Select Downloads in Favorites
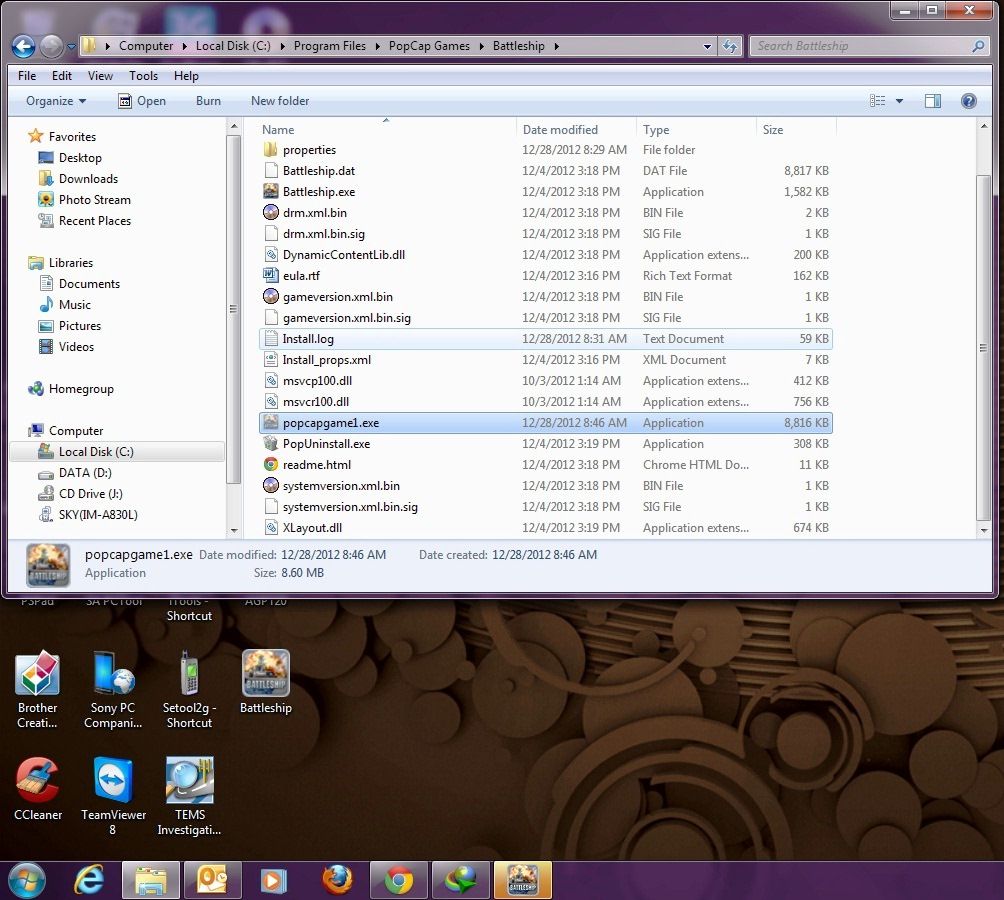The height and width of the screenshot is (900, 1004). (x=88, y=179)
